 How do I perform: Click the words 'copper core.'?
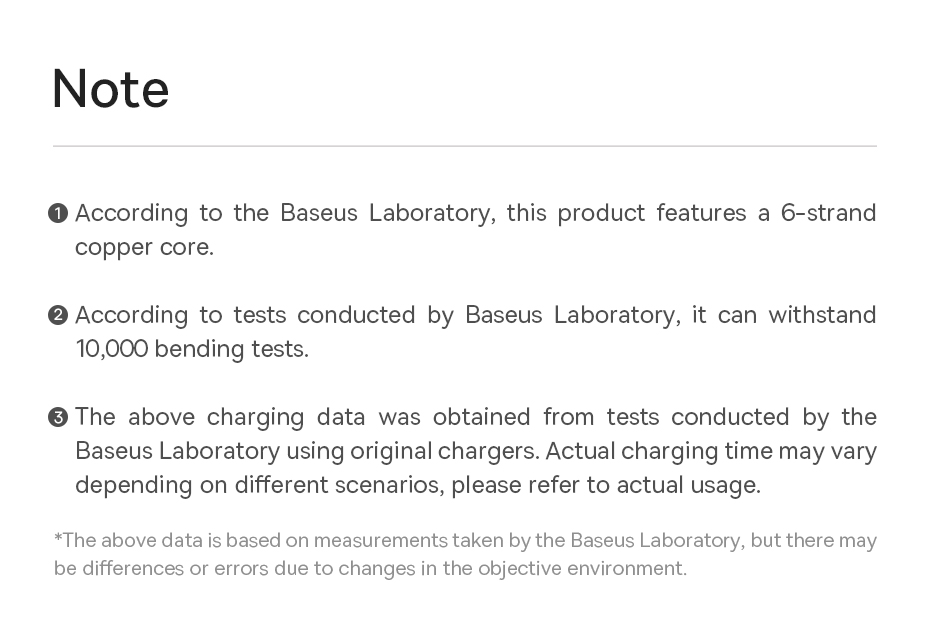144,247
